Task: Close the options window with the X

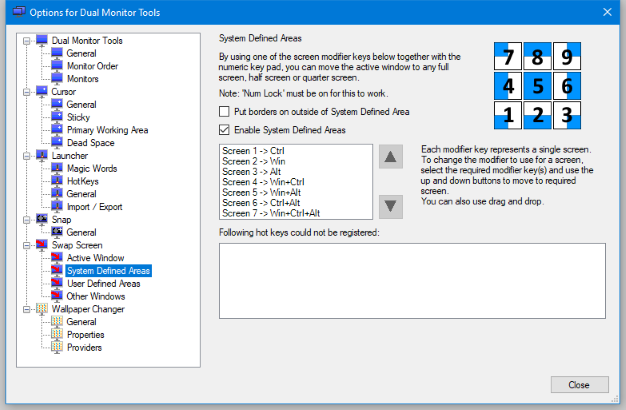Action: click(607, 12)
